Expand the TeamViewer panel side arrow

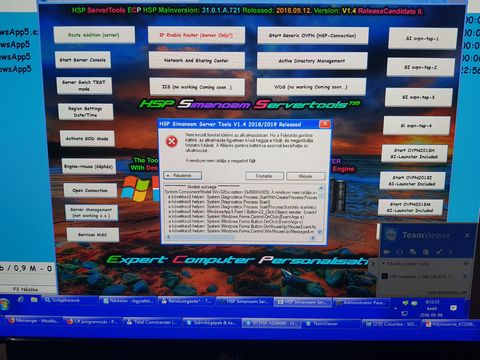point(373,264)
